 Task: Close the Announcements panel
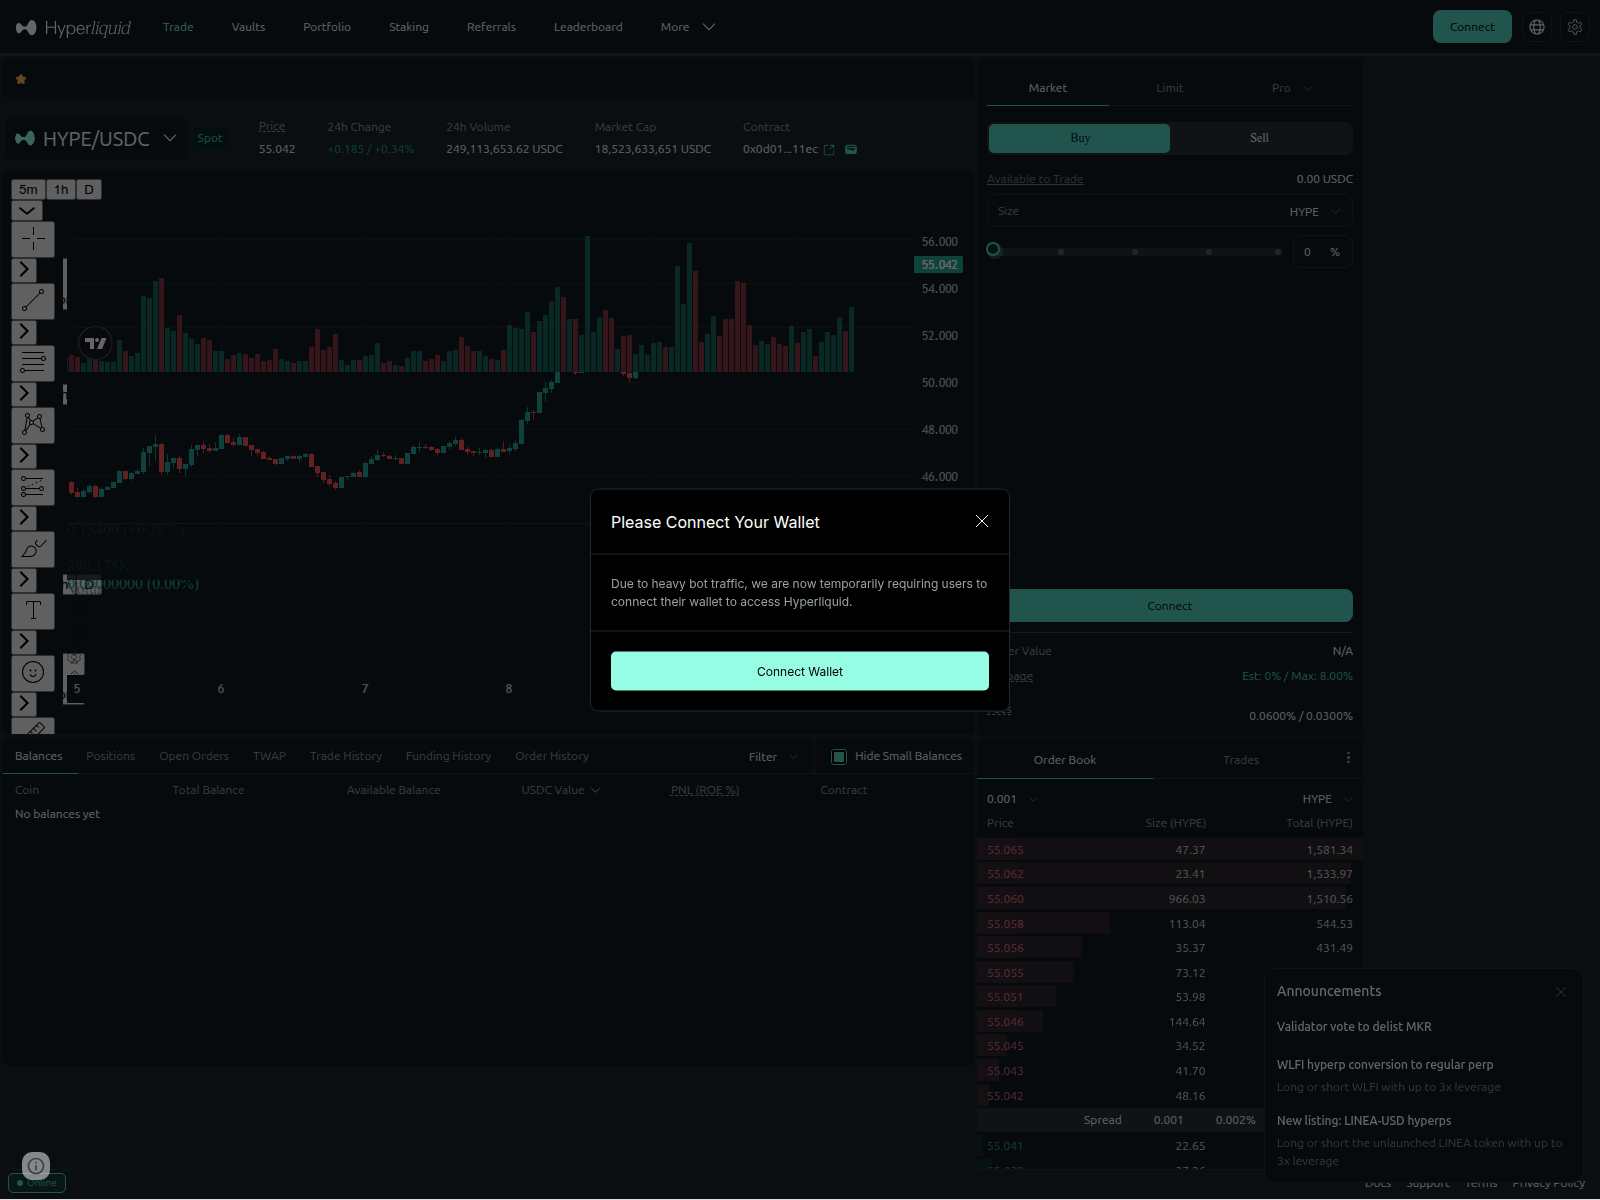(x=1561, y=992)
